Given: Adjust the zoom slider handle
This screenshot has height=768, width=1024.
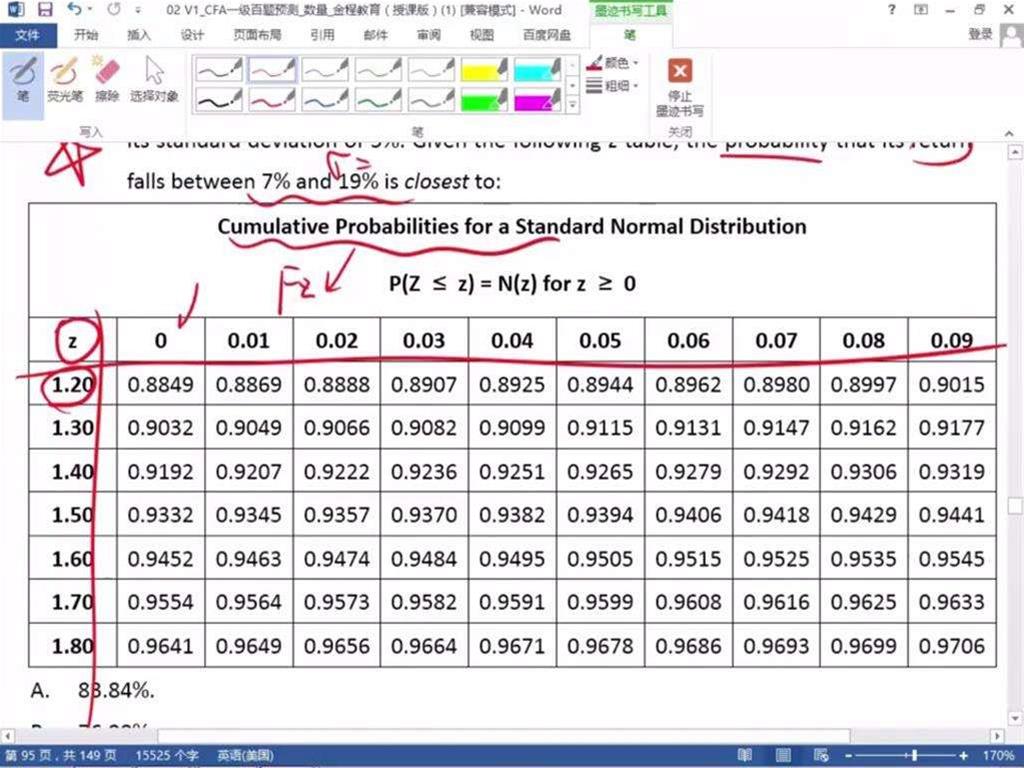Looking at the screenshot, I should 915,756.
